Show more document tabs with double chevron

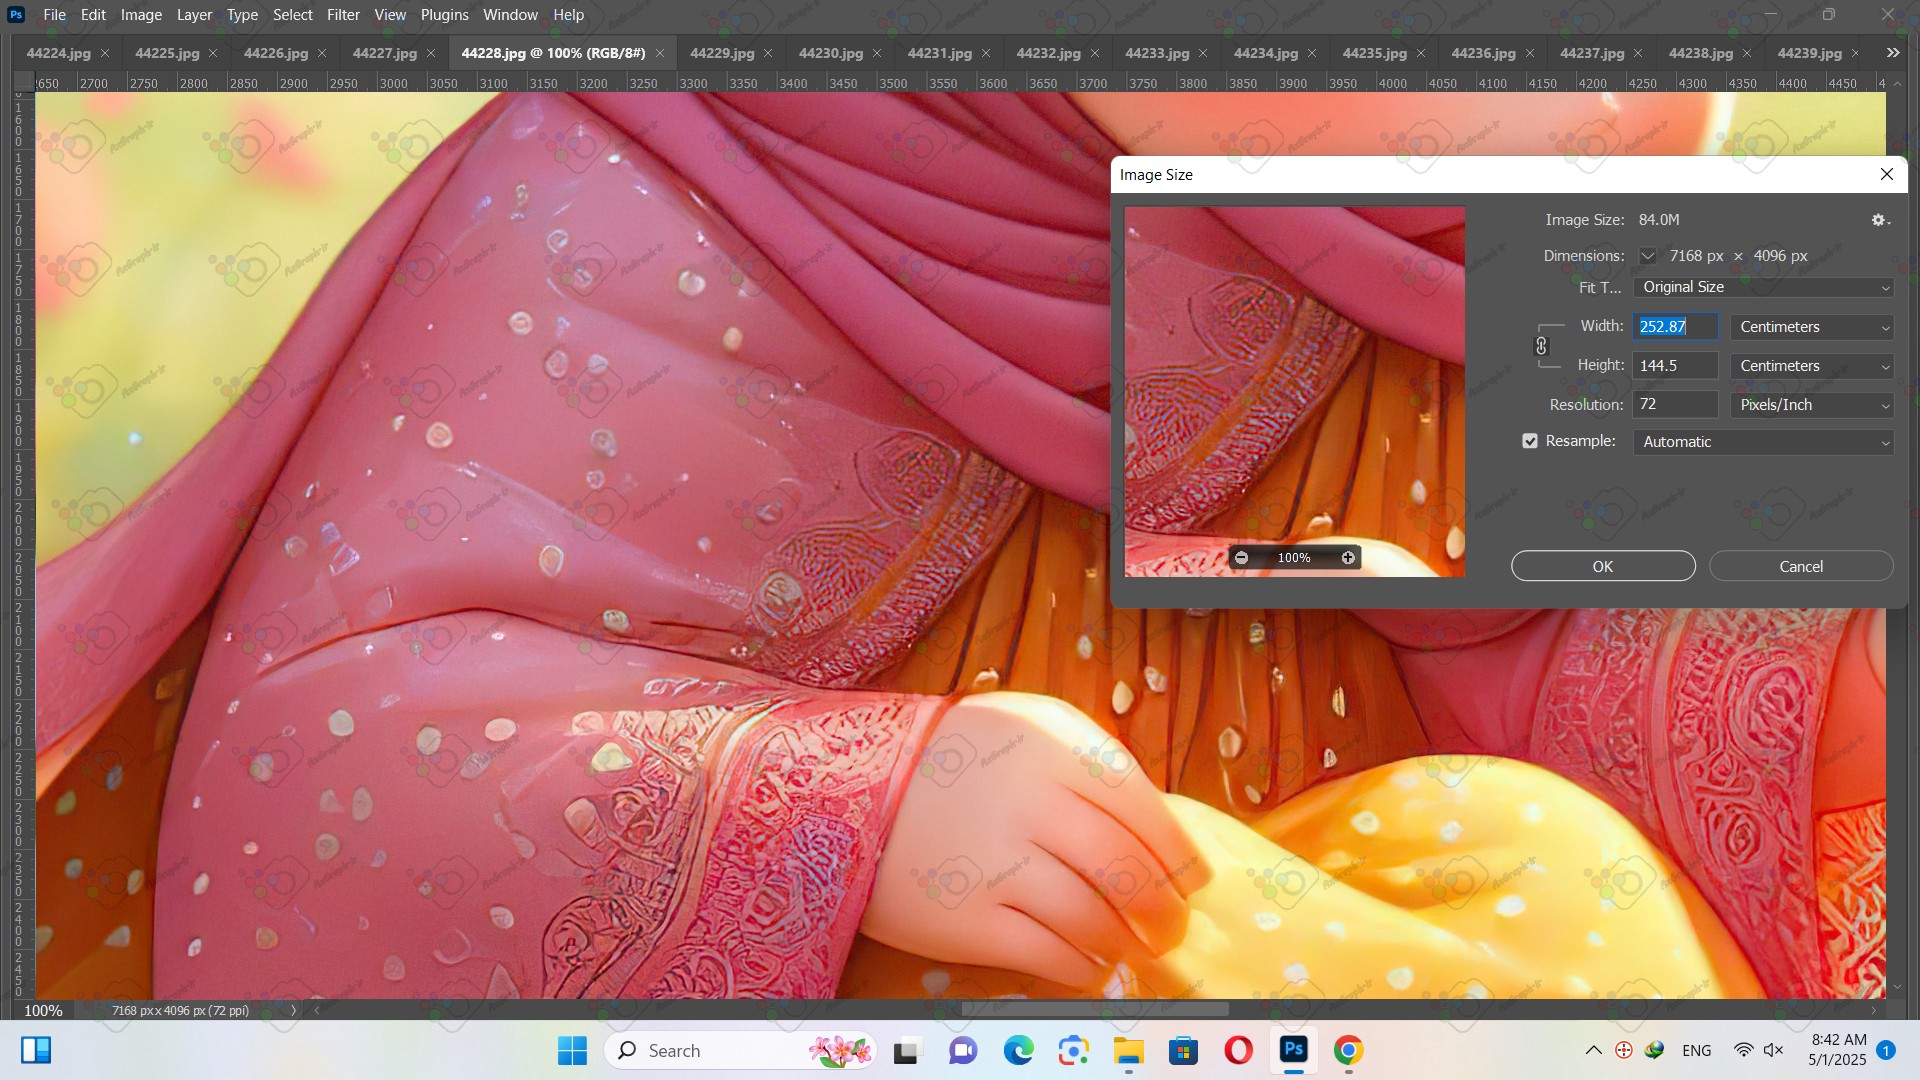1893,53
